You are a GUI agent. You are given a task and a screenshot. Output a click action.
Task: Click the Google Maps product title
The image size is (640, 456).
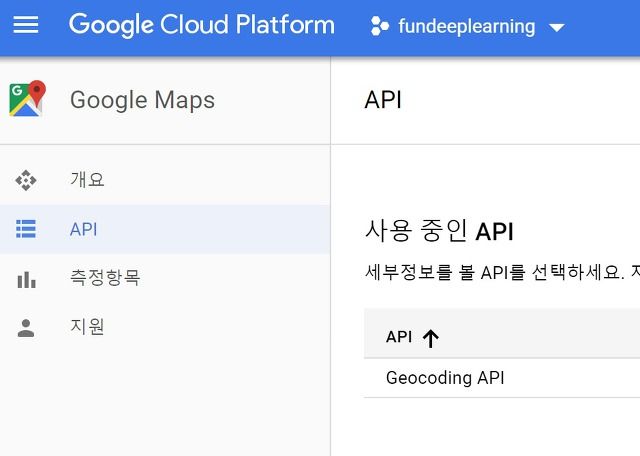pyautogui.click(x=142, y=100)
